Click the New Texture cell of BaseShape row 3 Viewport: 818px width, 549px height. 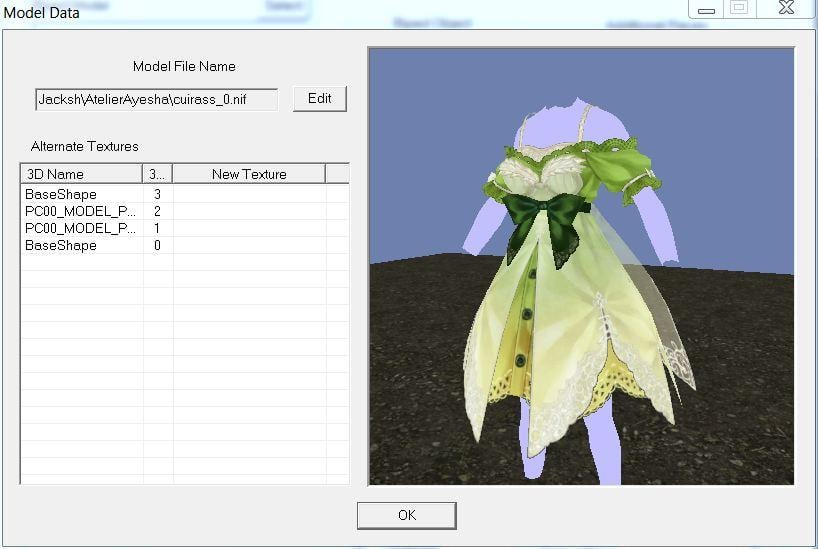click(249, 194)
